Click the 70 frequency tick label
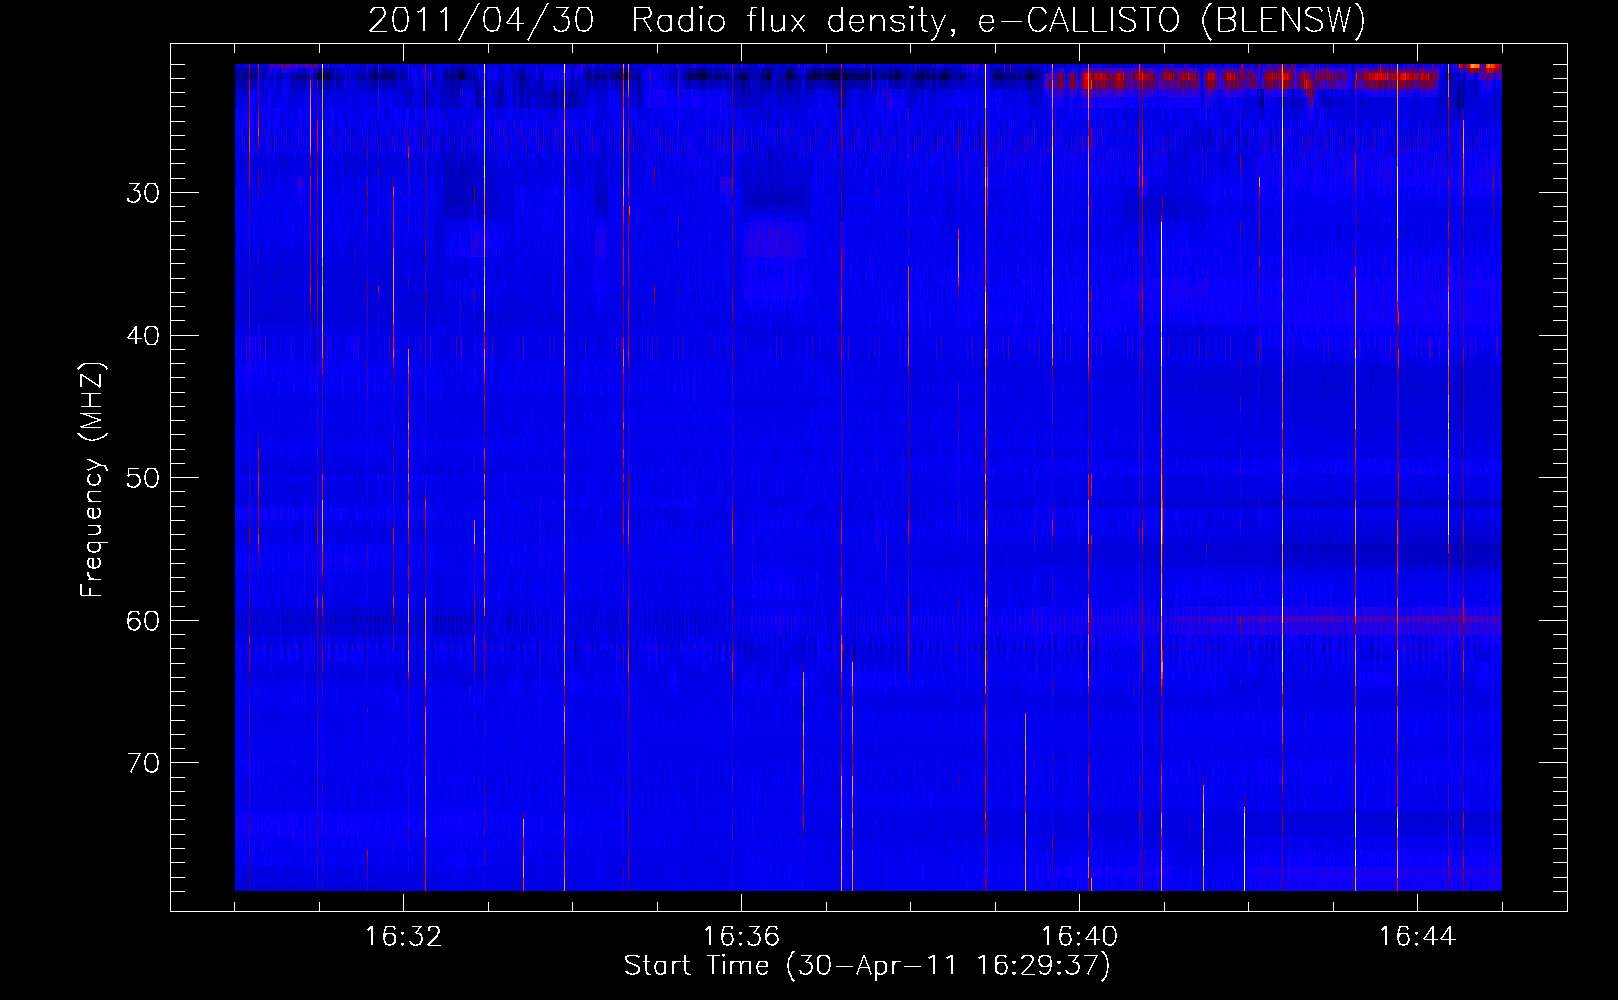Viewport: 1618px width, 1000px height. pos(143,763)
